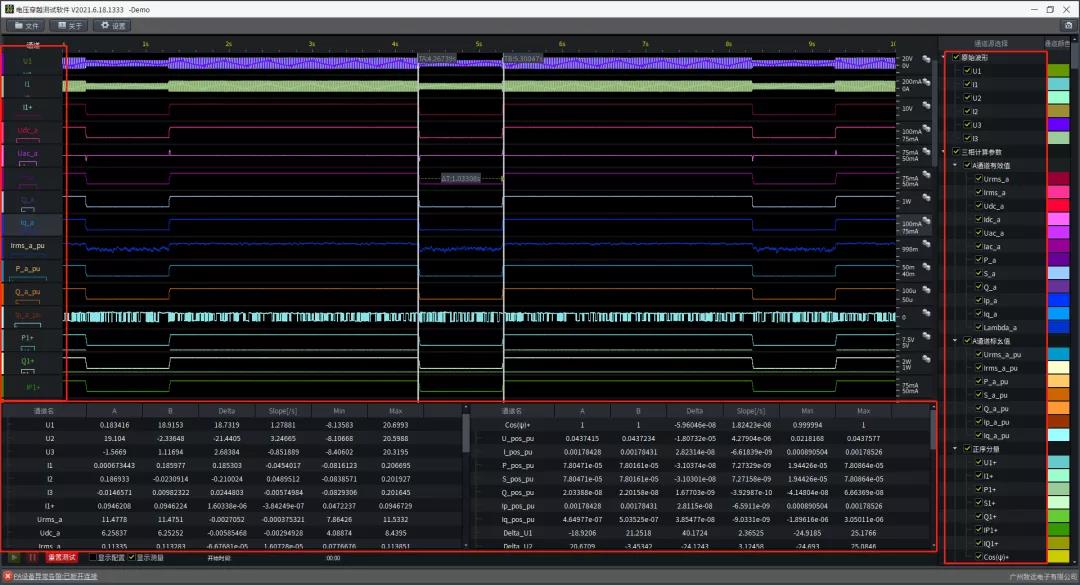The height and width of the screenshot is (585, 1080).
Task: Click the color swatch for Urms_a
Action: coord(1058,179)
